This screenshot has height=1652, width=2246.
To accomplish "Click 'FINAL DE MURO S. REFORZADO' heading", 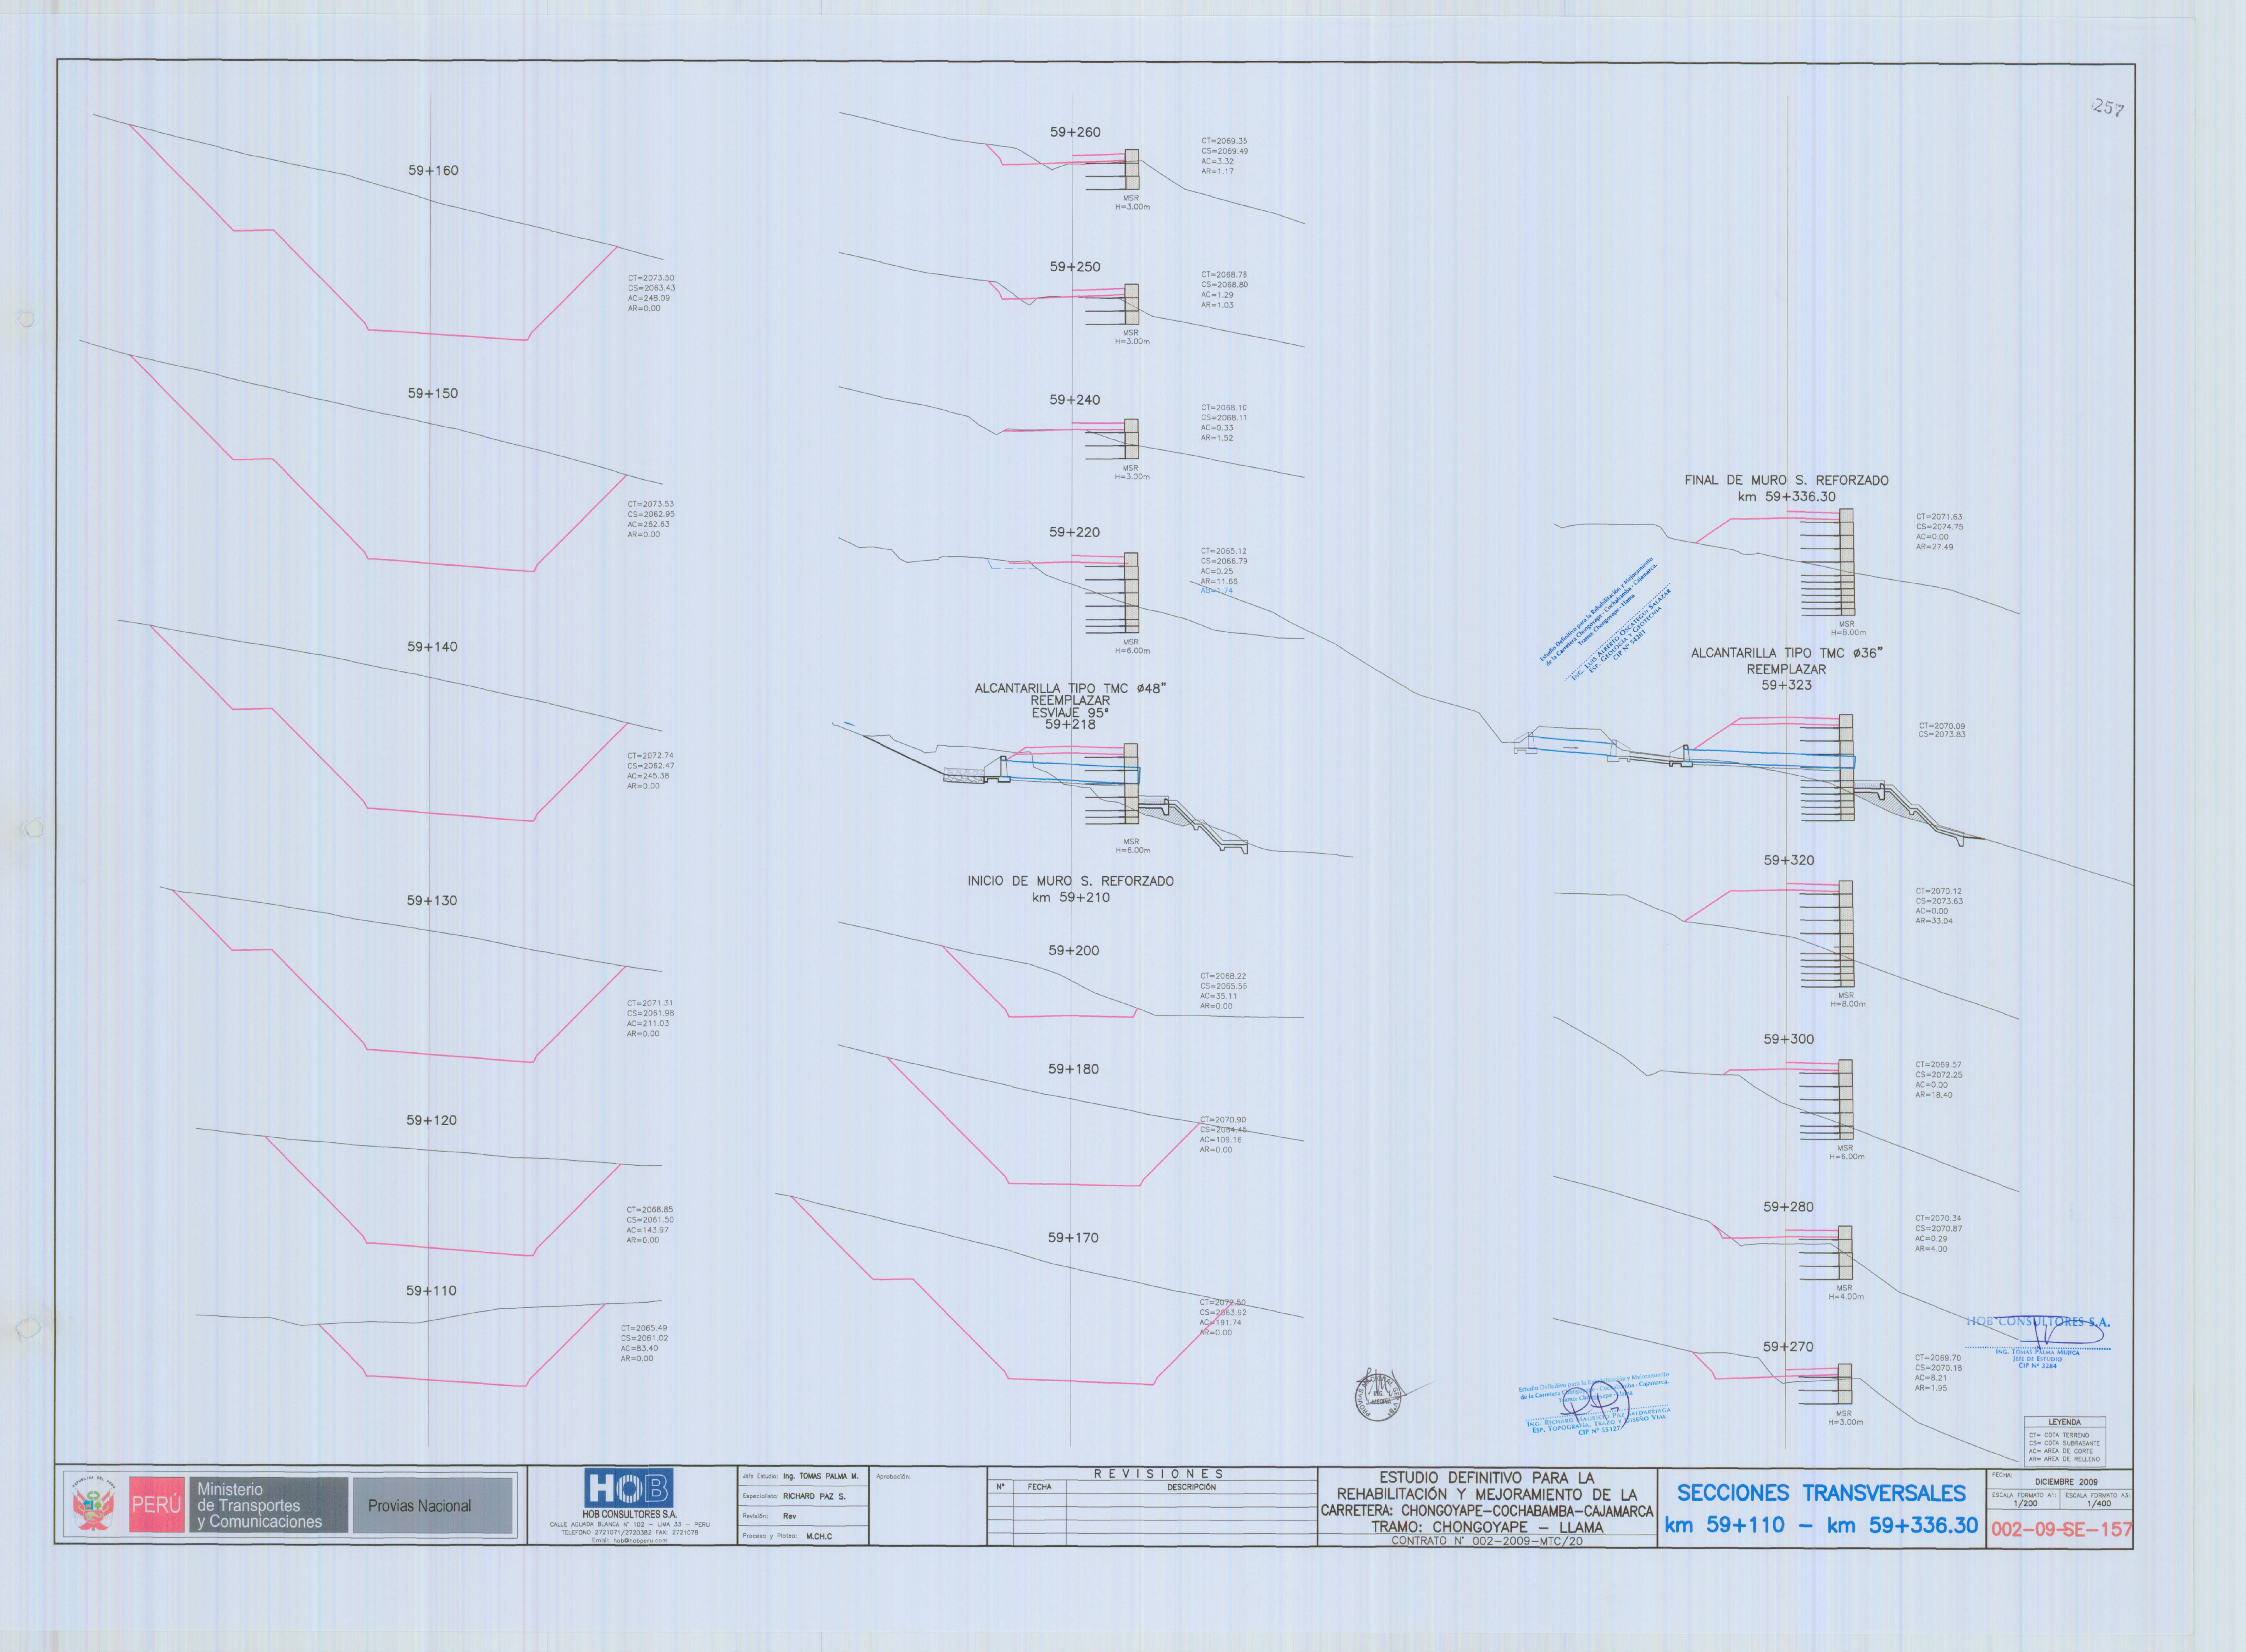I will pos(1786,480).
